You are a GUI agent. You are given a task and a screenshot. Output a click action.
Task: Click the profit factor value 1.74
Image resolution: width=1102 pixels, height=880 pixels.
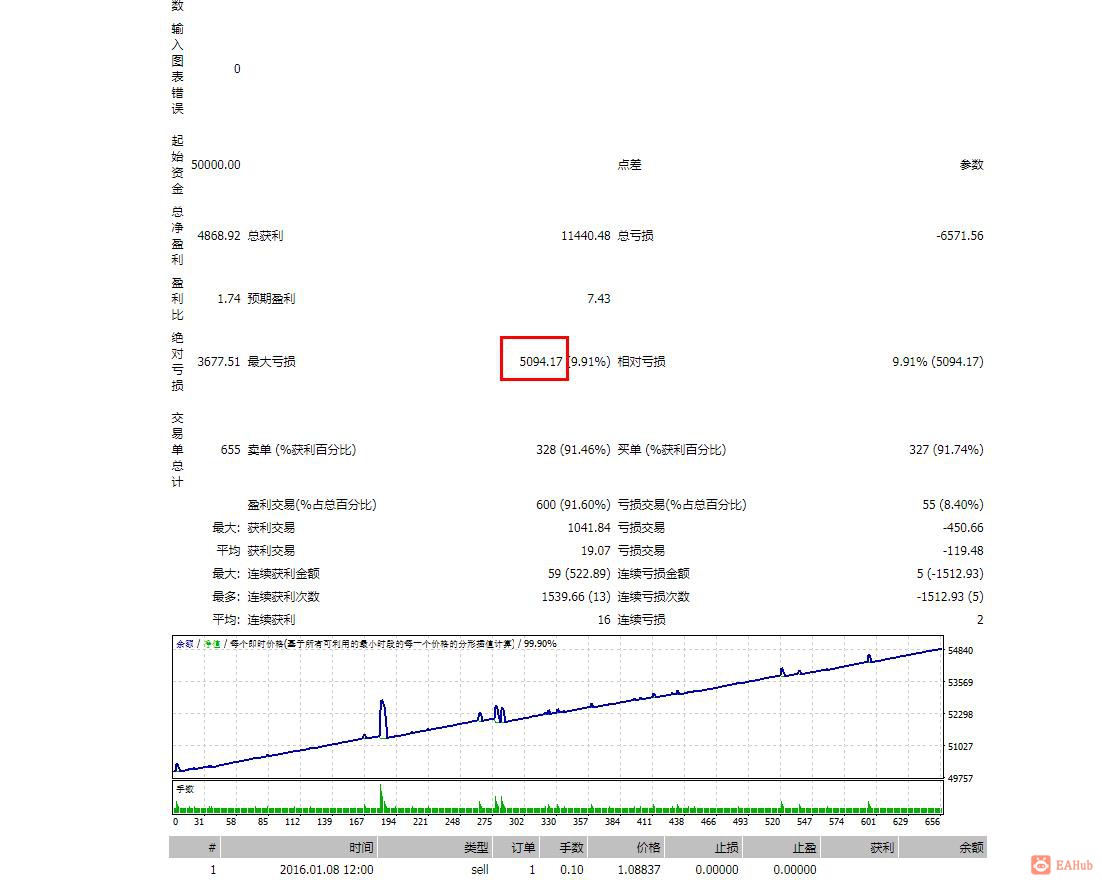coord(228,299)
